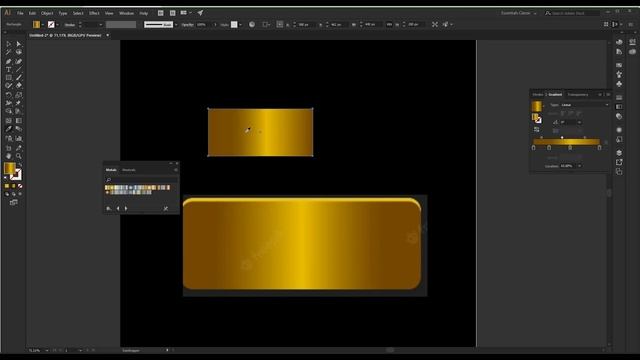Select the Curvature tool
The image size is (640, 360).
[x=19, y=61]
